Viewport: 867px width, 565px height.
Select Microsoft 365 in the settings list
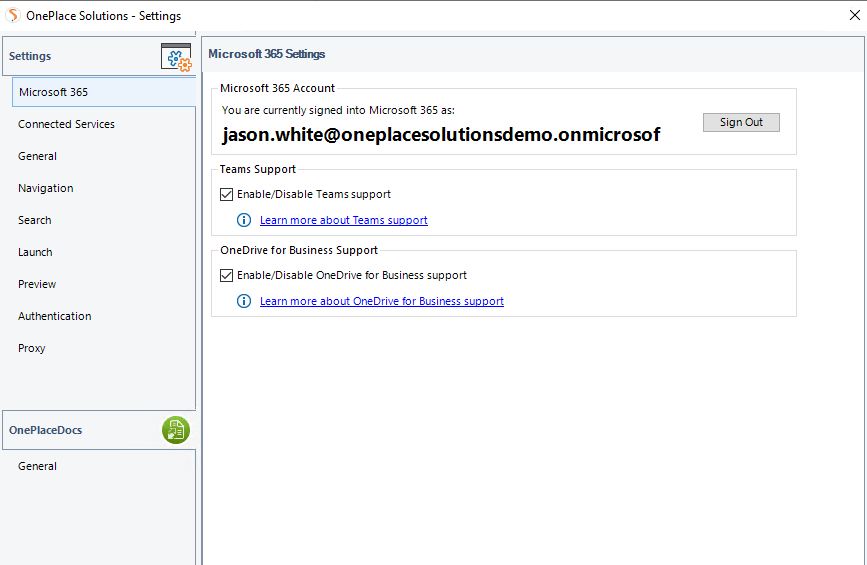coord(104,92)
